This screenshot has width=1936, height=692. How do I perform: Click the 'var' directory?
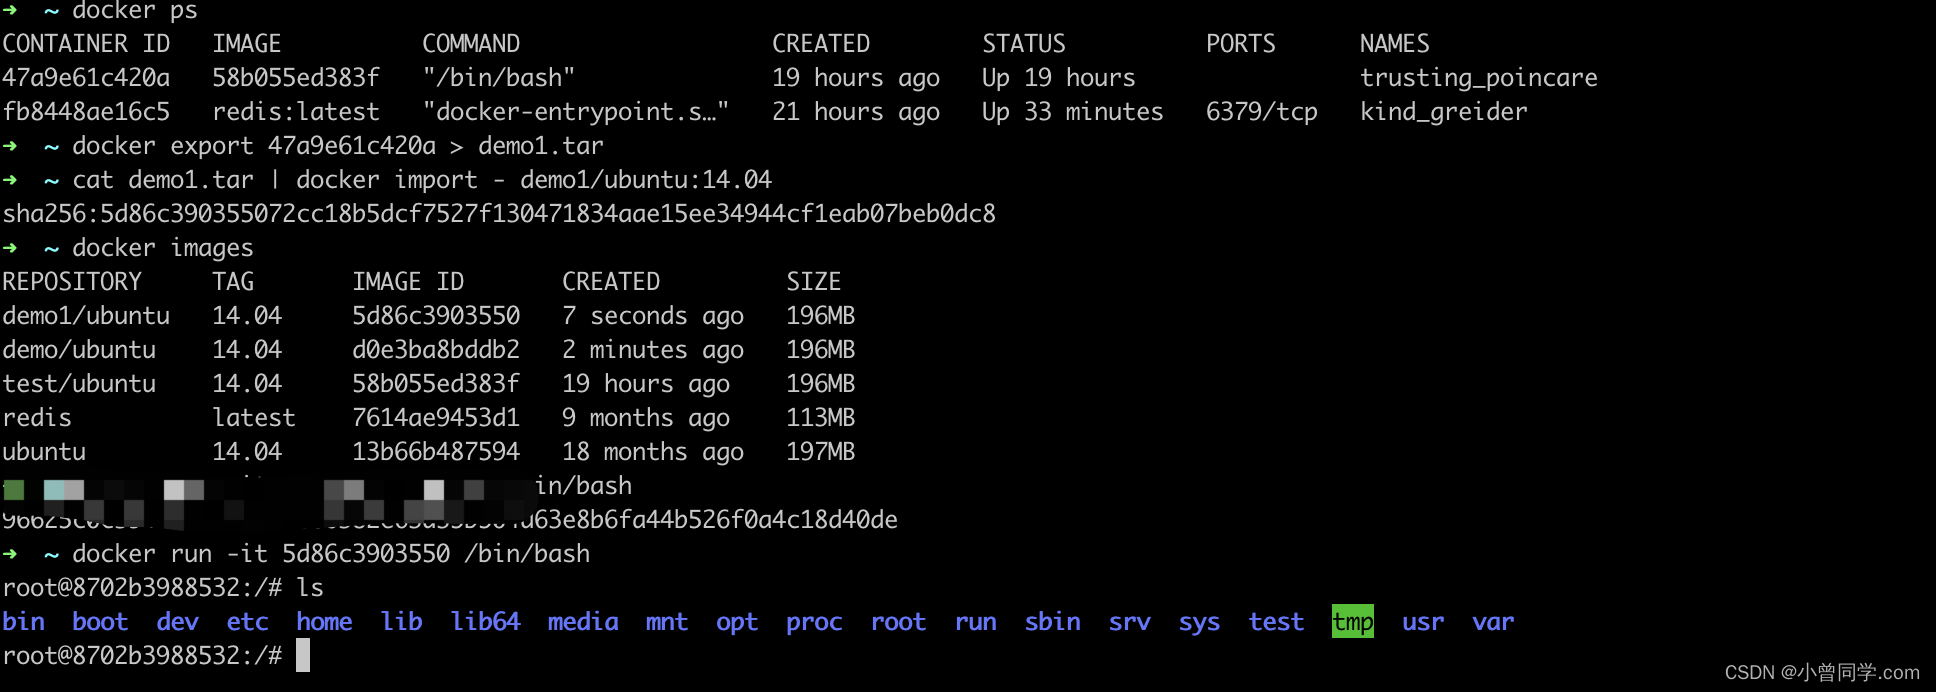(1493, 622)
